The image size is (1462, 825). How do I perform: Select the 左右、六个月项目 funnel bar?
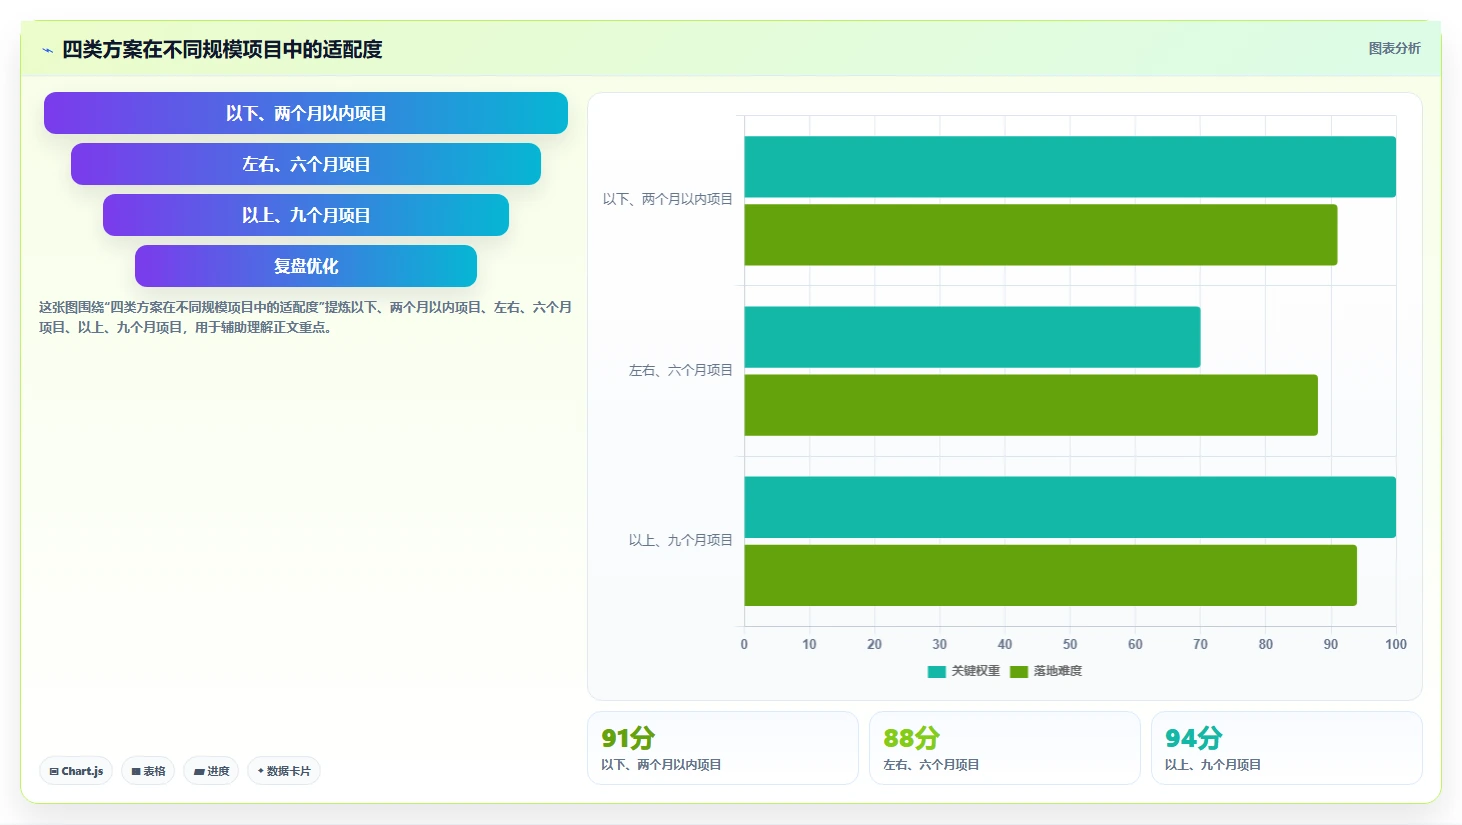[x=306, y=164]
